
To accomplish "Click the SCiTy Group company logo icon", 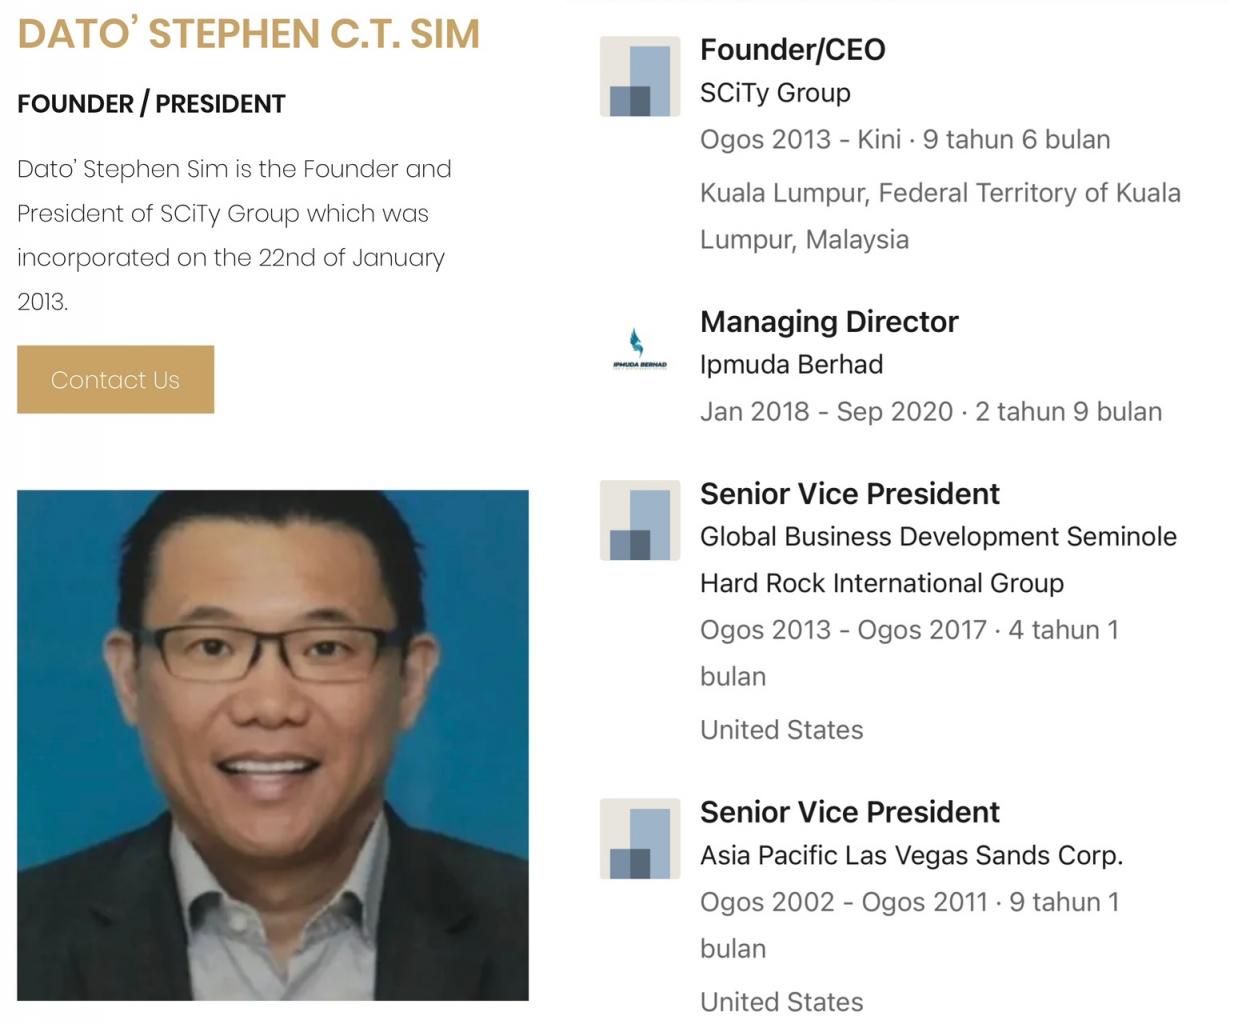I will pyautogui.click(x=640, y=77).
